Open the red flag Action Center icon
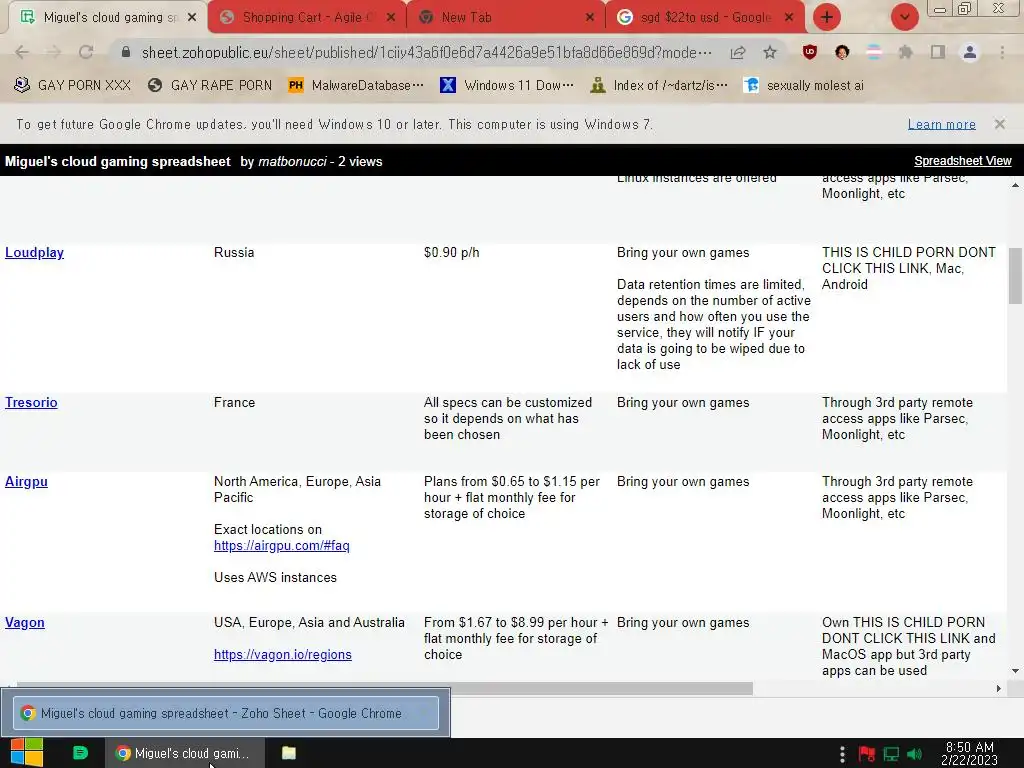Image resolution: width=1024 pixels, height=768 pixels. tap(867, 754)
